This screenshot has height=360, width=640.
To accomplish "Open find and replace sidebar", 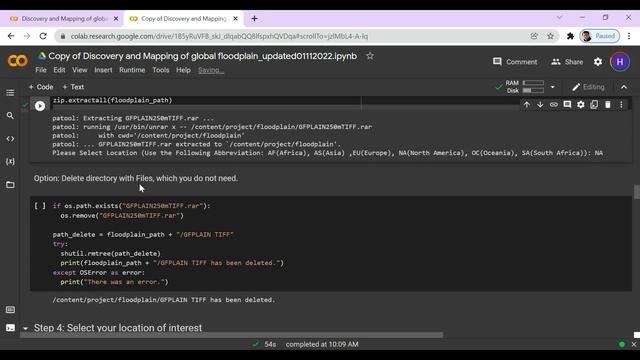I will [10, 116].
